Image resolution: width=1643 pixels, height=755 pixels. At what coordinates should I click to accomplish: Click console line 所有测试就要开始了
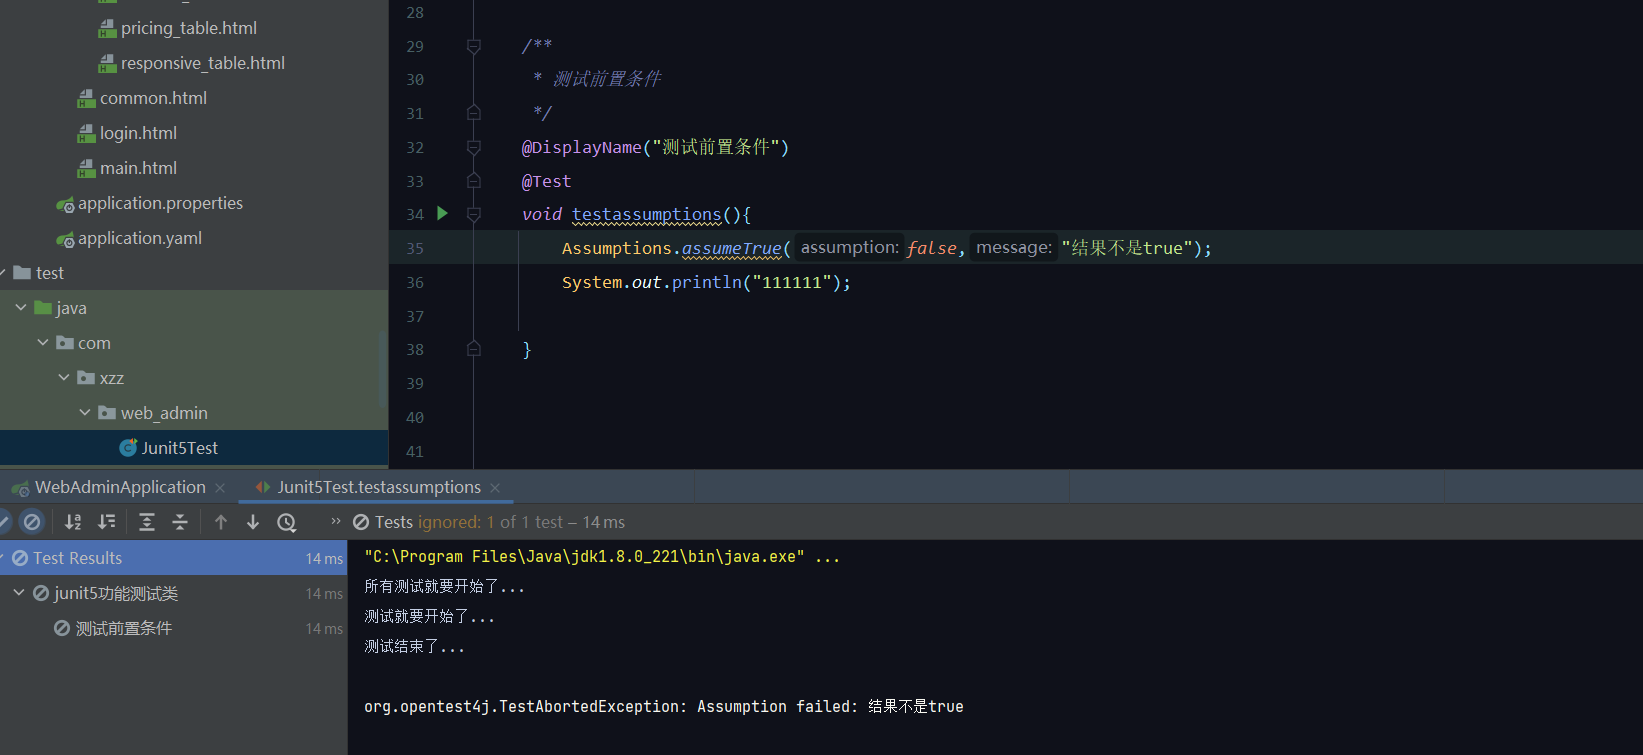[x=444, y=586]
